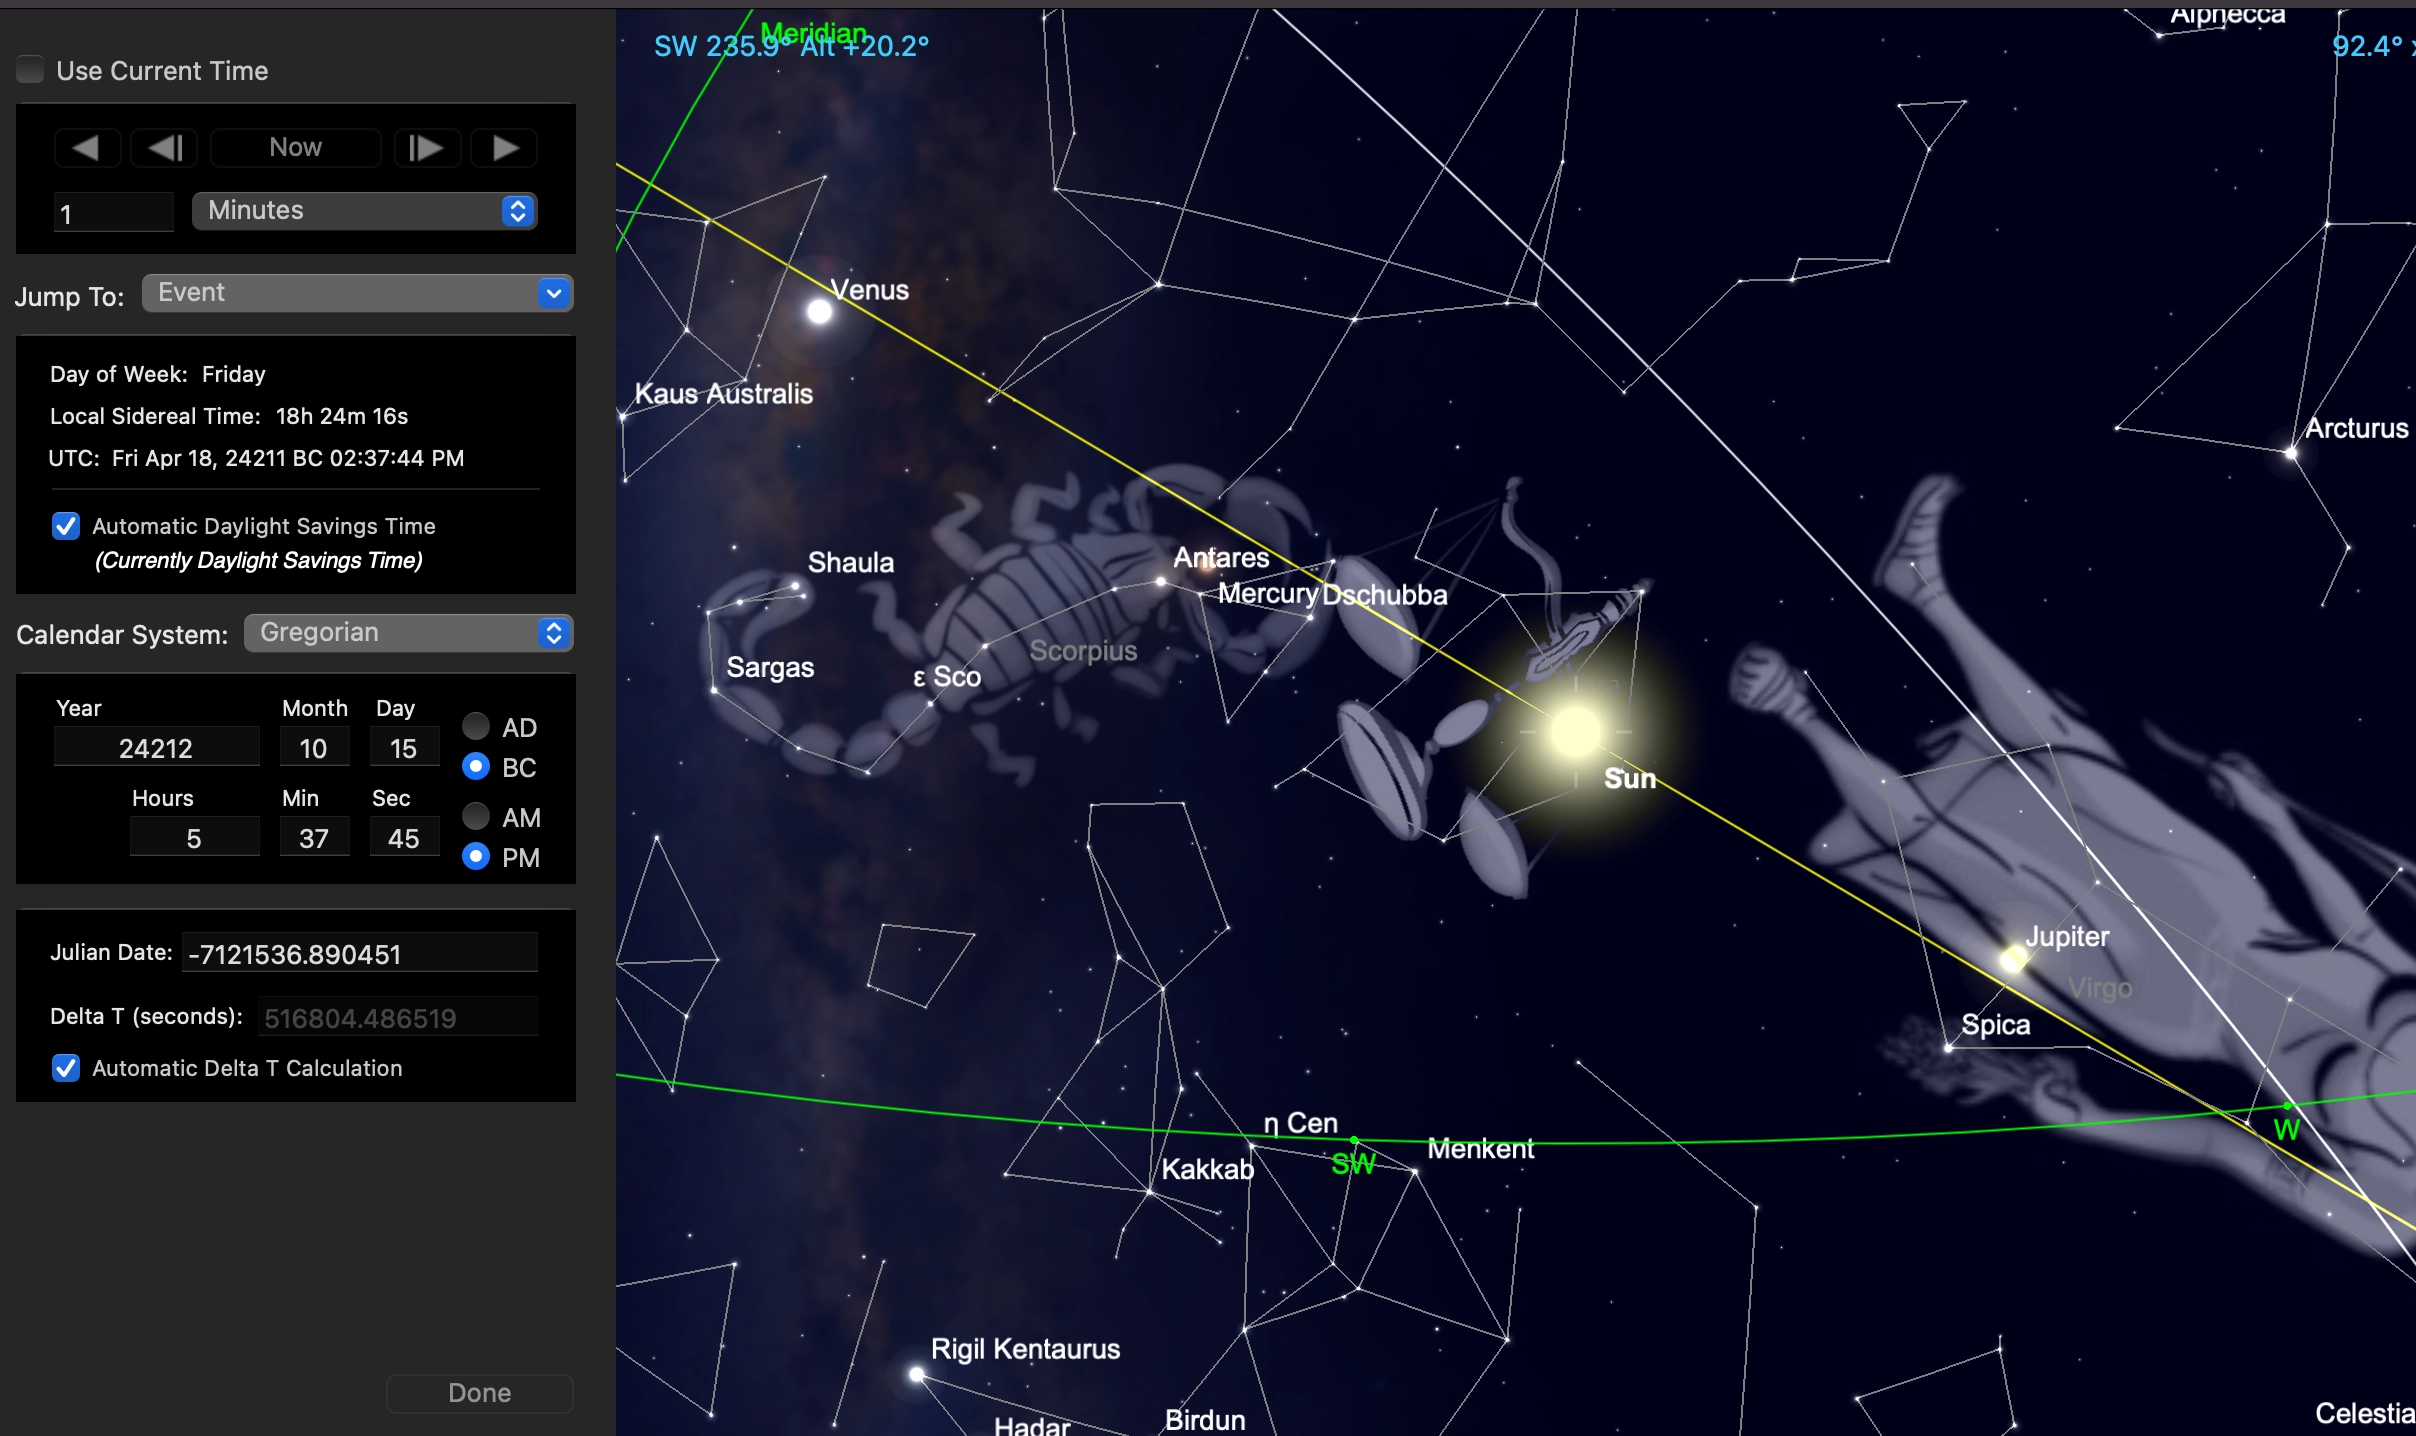Enable Use Current Time checkbox
The height and width of the screenshot is (1436, 2416).
pos(31,70)
